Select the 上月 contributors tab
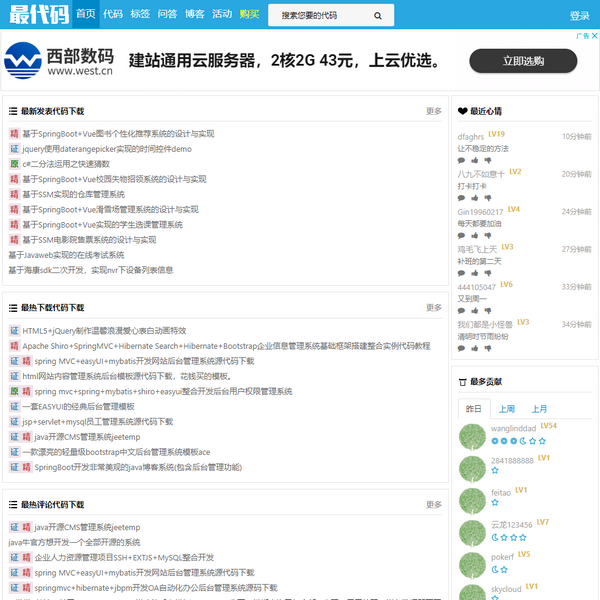 tap(539, 409)
